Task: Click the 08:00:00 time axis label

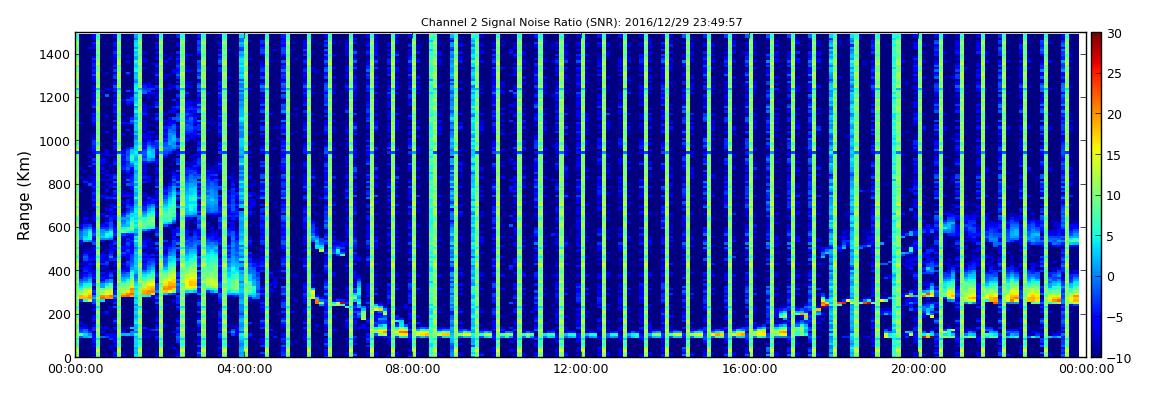Action: (412, 370)
